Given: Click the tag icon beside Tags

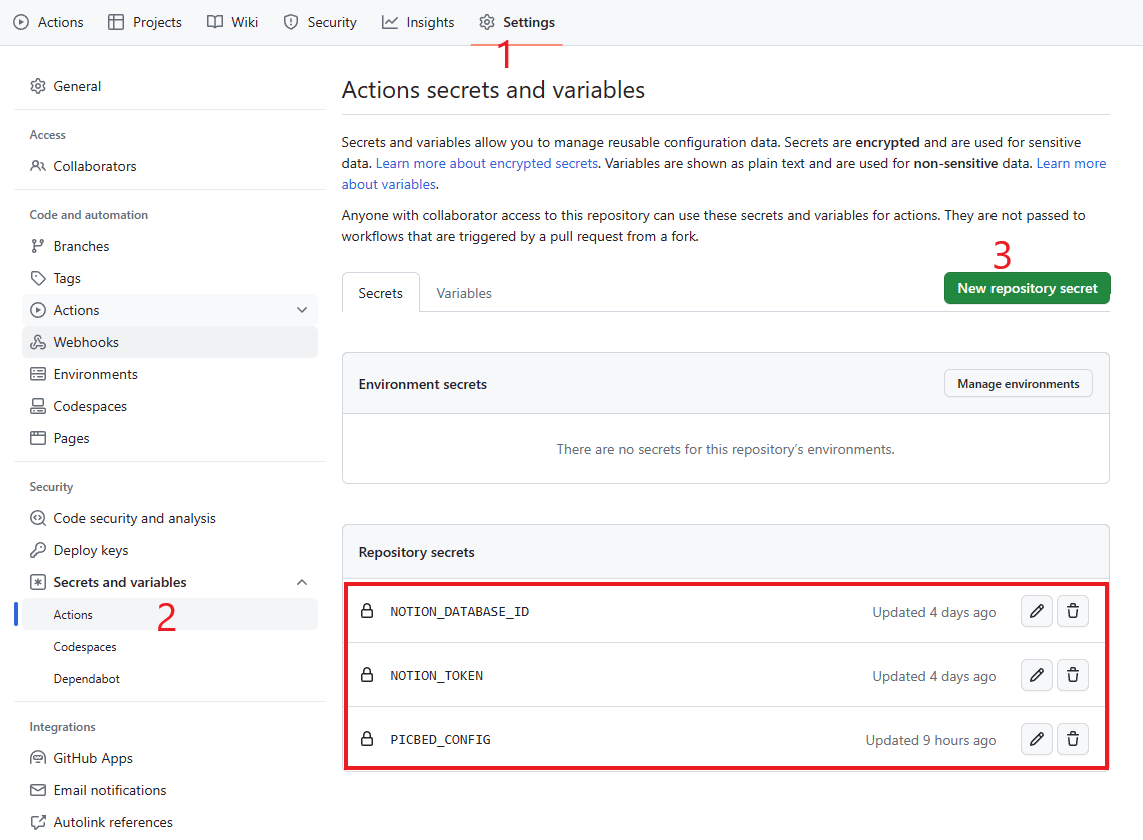Looking at the screenshot, I should point(38,278).
